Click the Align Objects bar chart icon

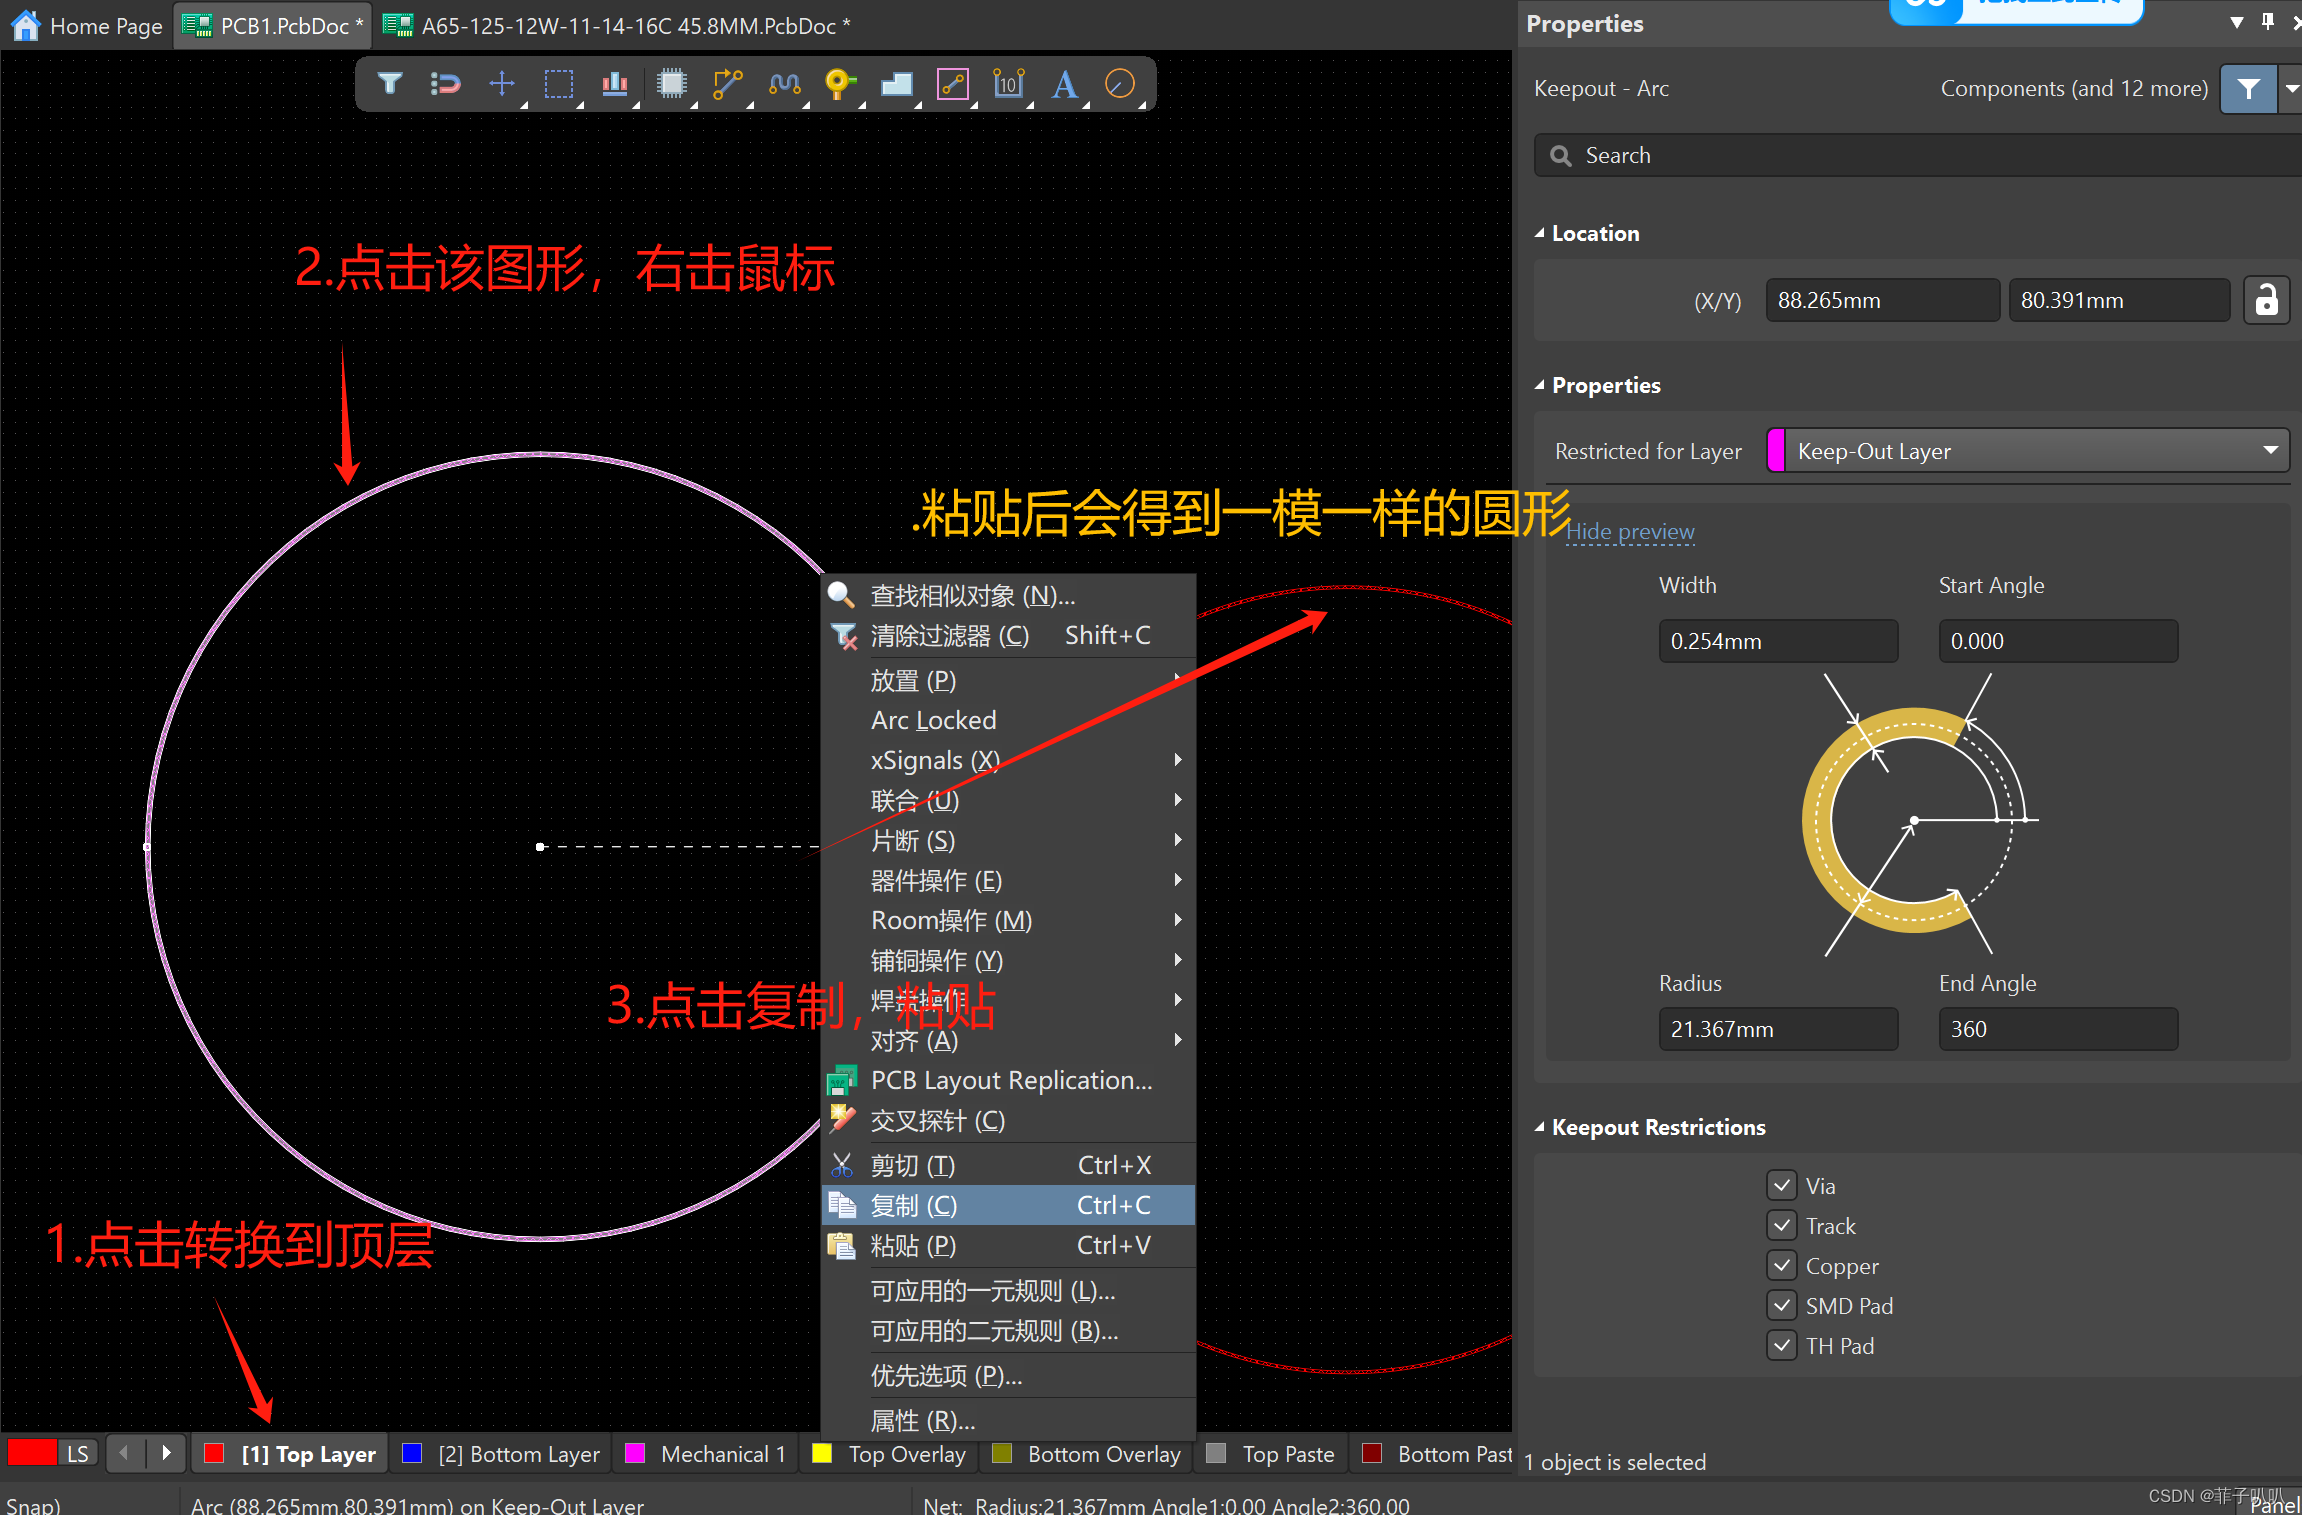(x=614, y=84)
